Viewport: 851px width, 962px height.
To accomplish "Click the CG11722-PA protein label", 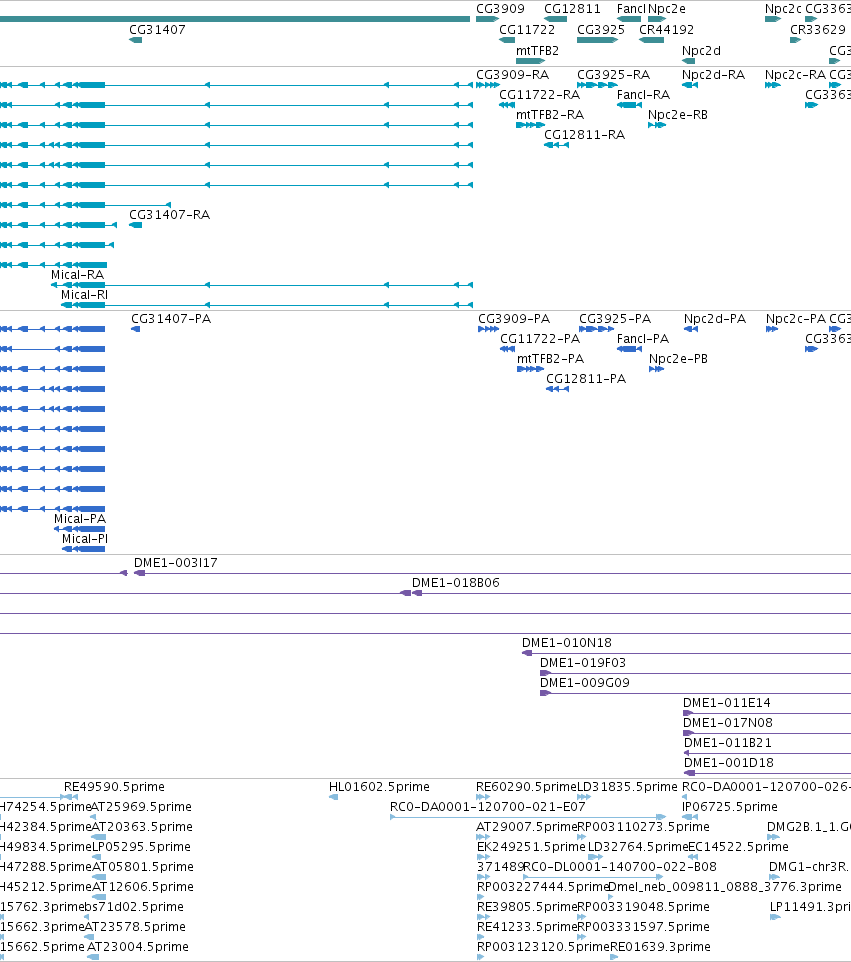I will coord(540,339).
